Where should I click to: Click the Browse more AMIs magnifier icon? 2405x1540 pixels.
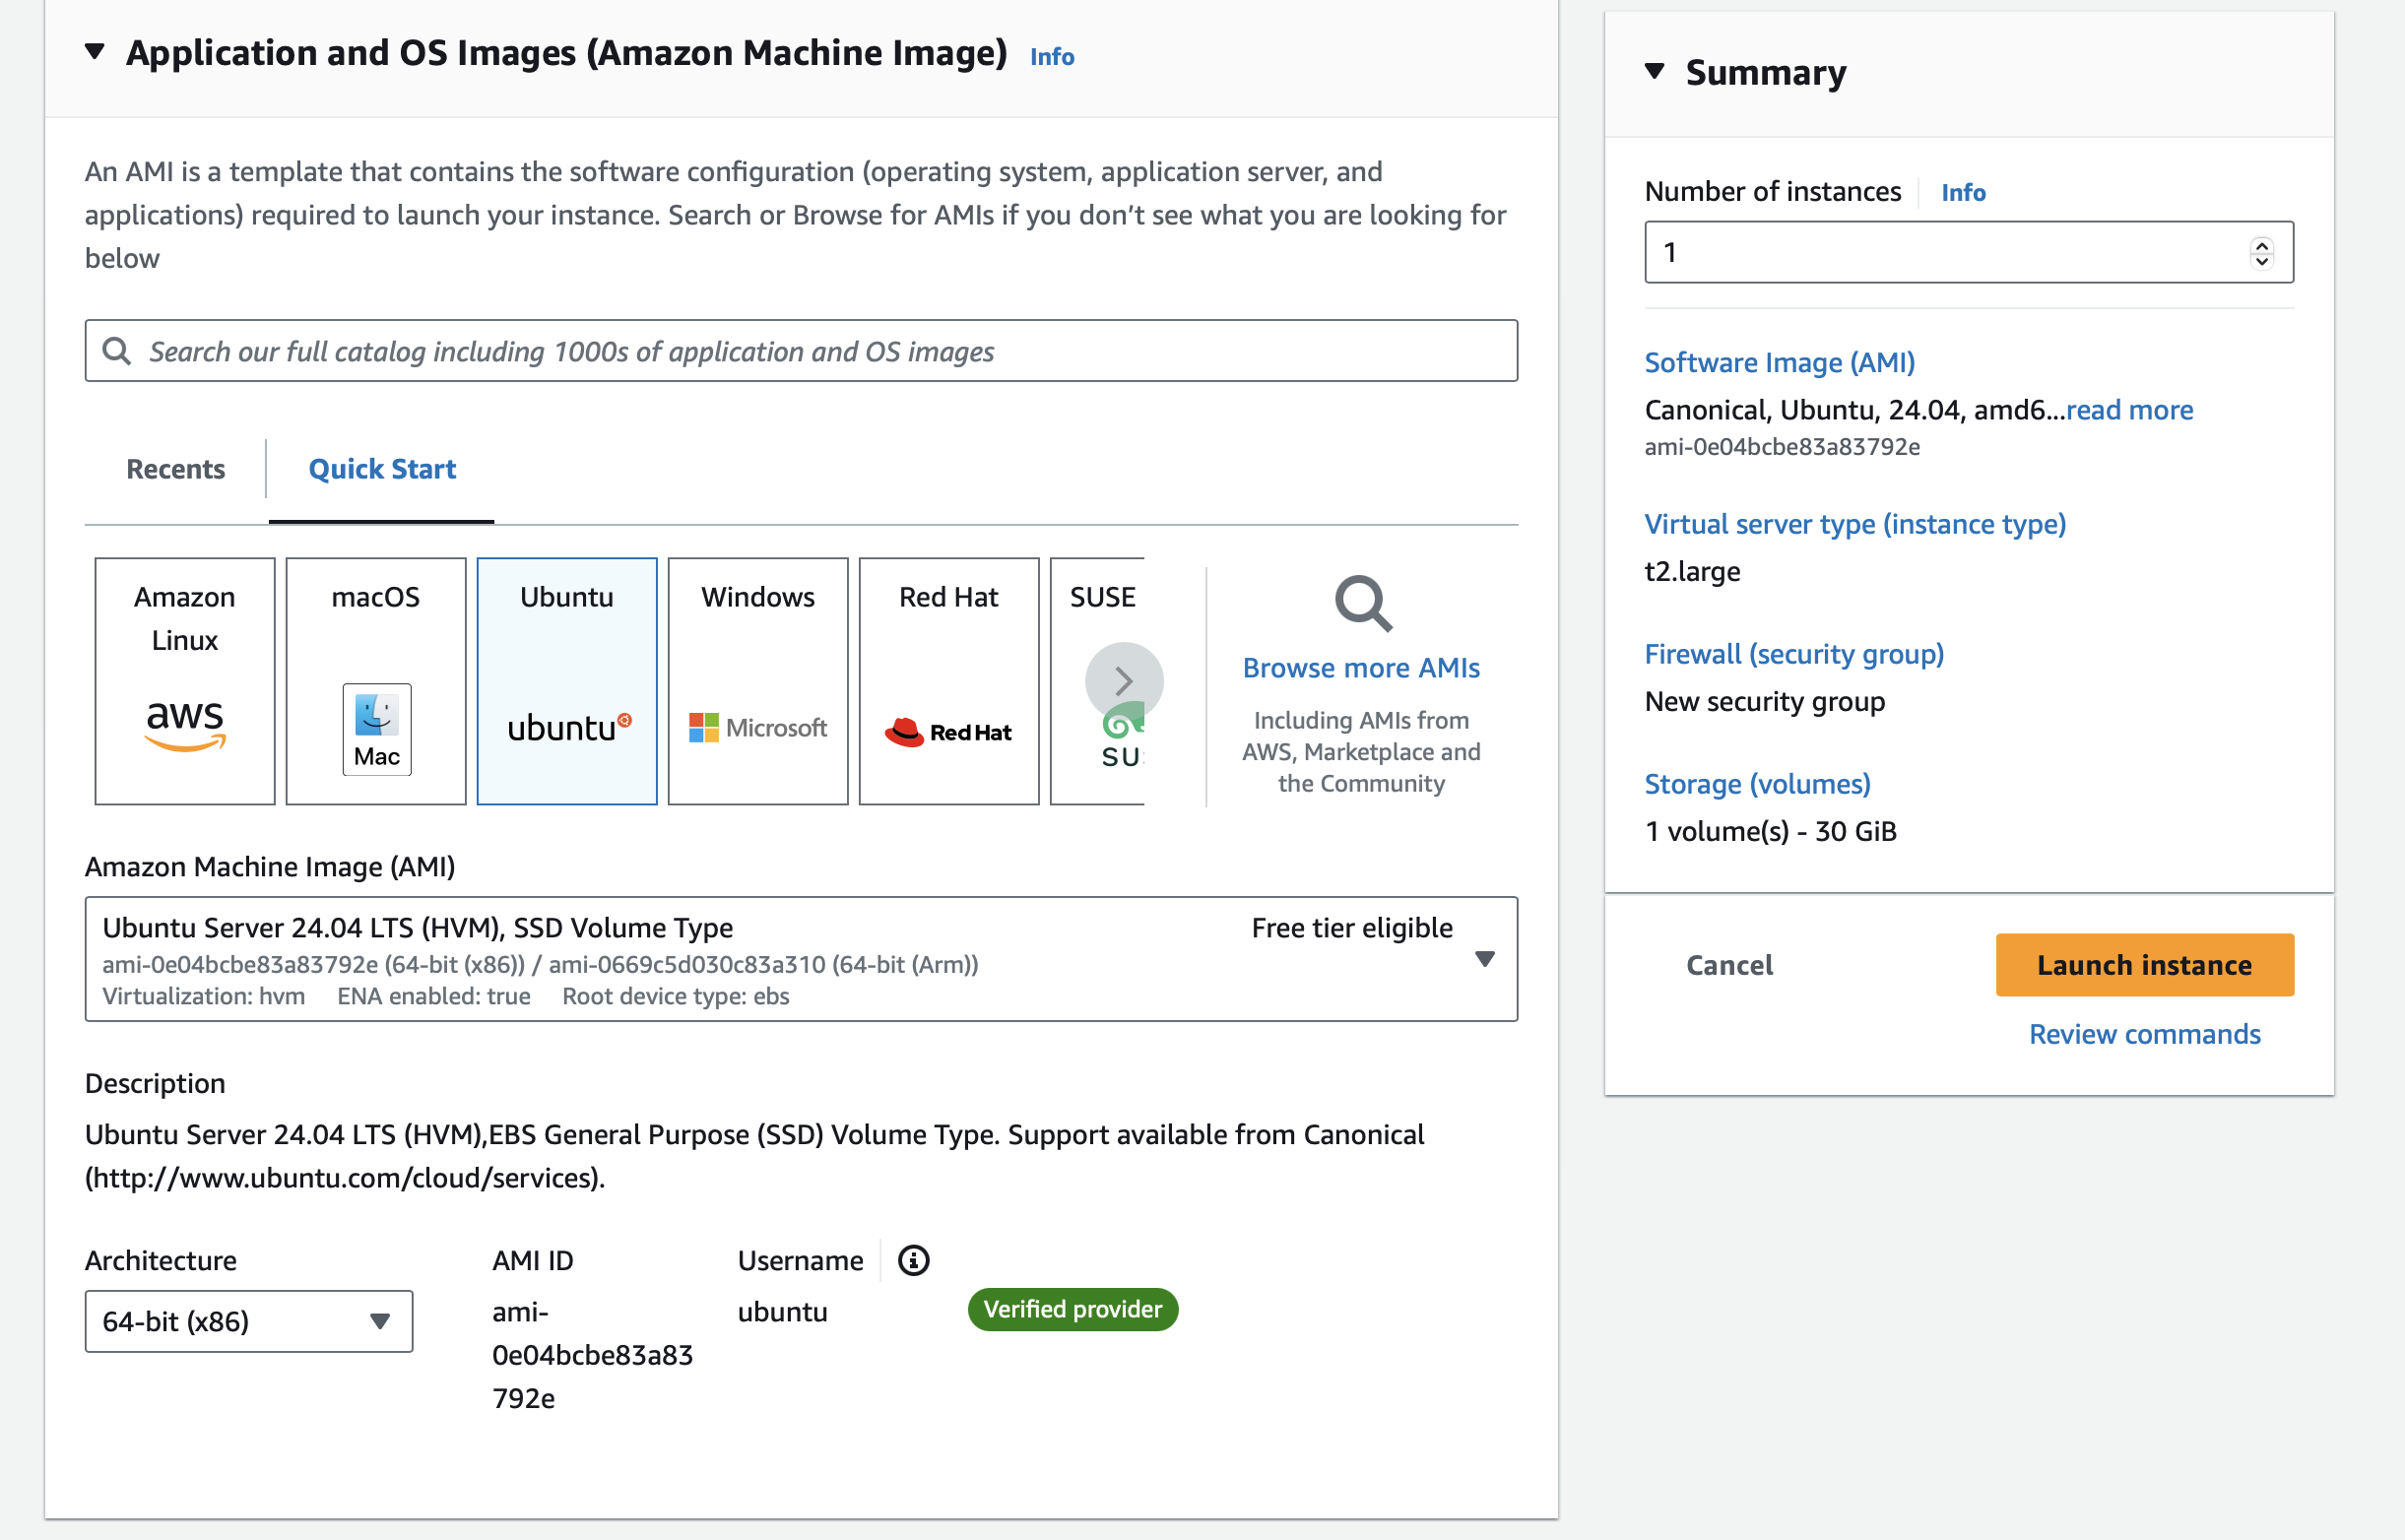(x=1362, y=603)
